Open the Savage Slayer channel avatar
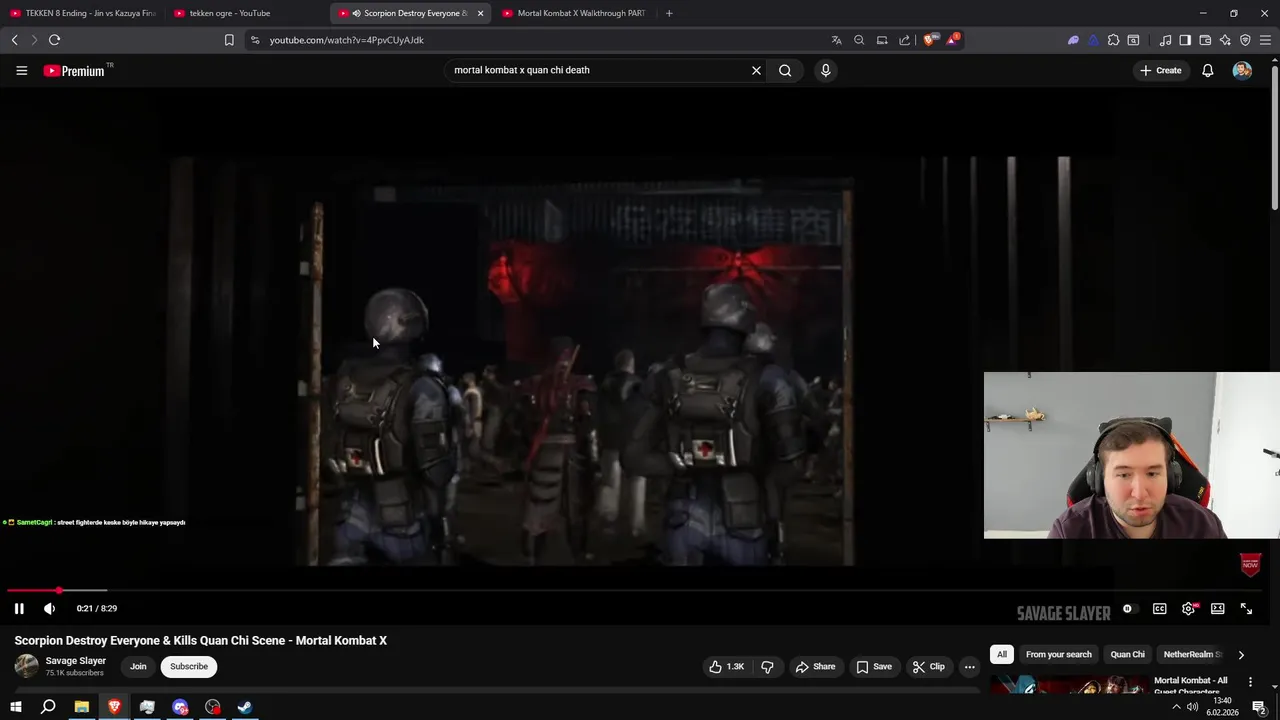 tap(26, 666)
